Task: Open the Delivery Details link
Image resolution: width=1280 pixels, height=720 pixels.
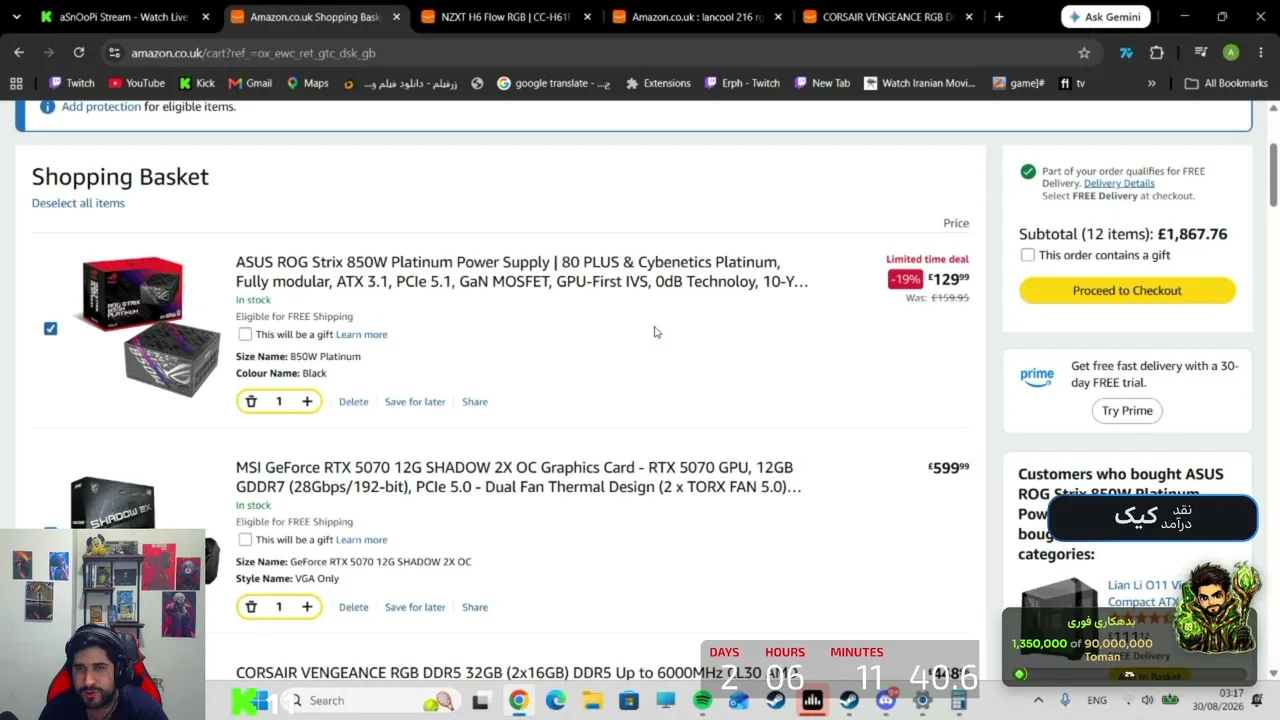Action: click(1119, 183)
